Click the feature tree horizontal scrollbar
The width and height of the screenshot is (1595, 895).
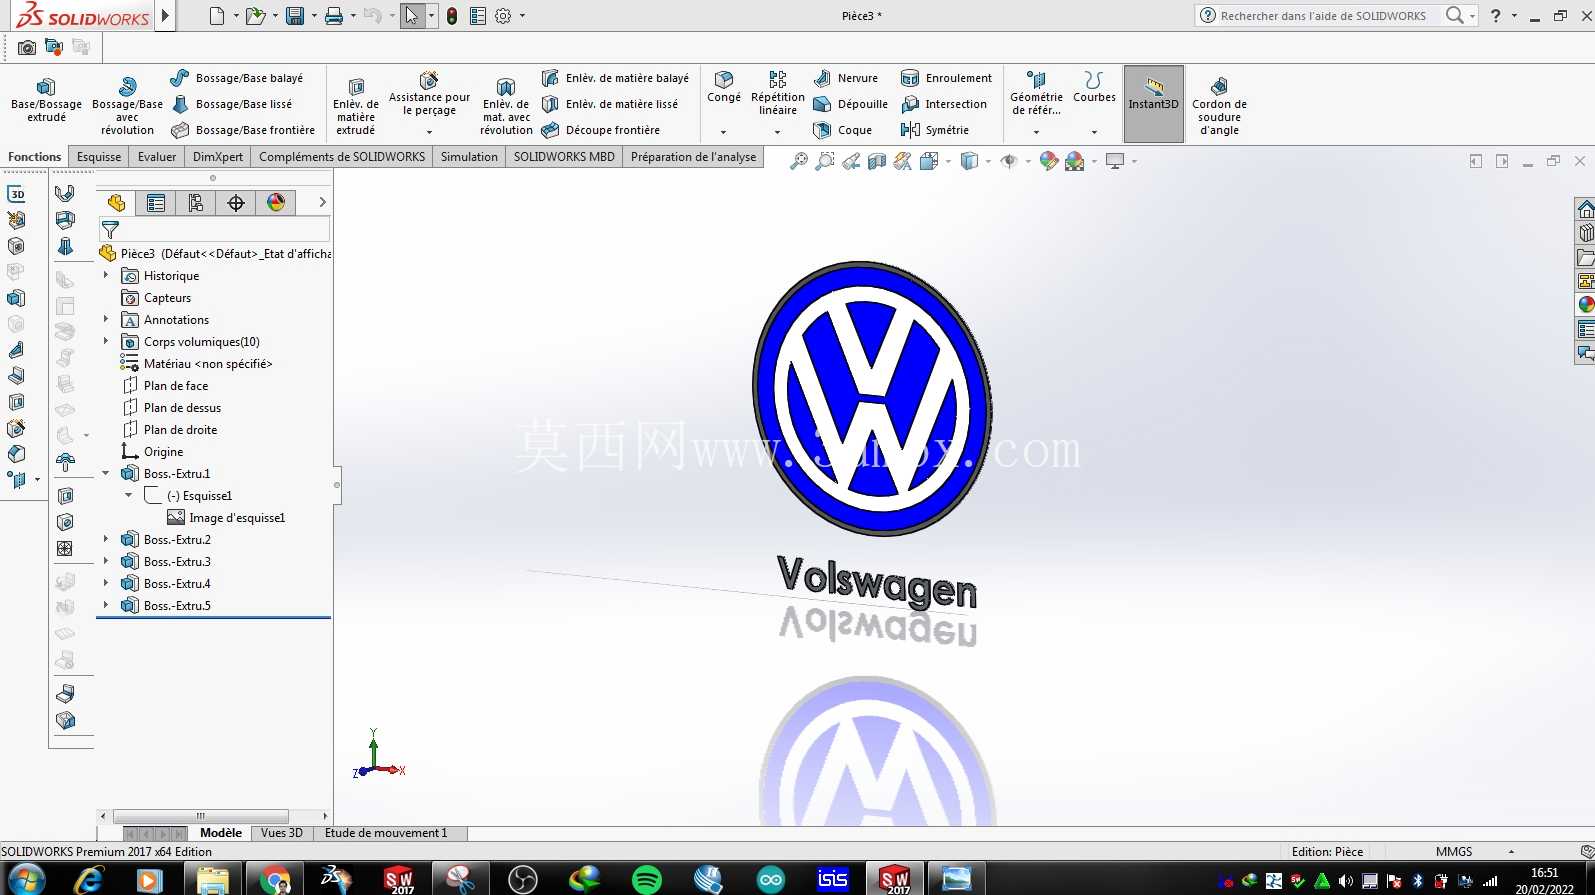click(x=201, y=816)
